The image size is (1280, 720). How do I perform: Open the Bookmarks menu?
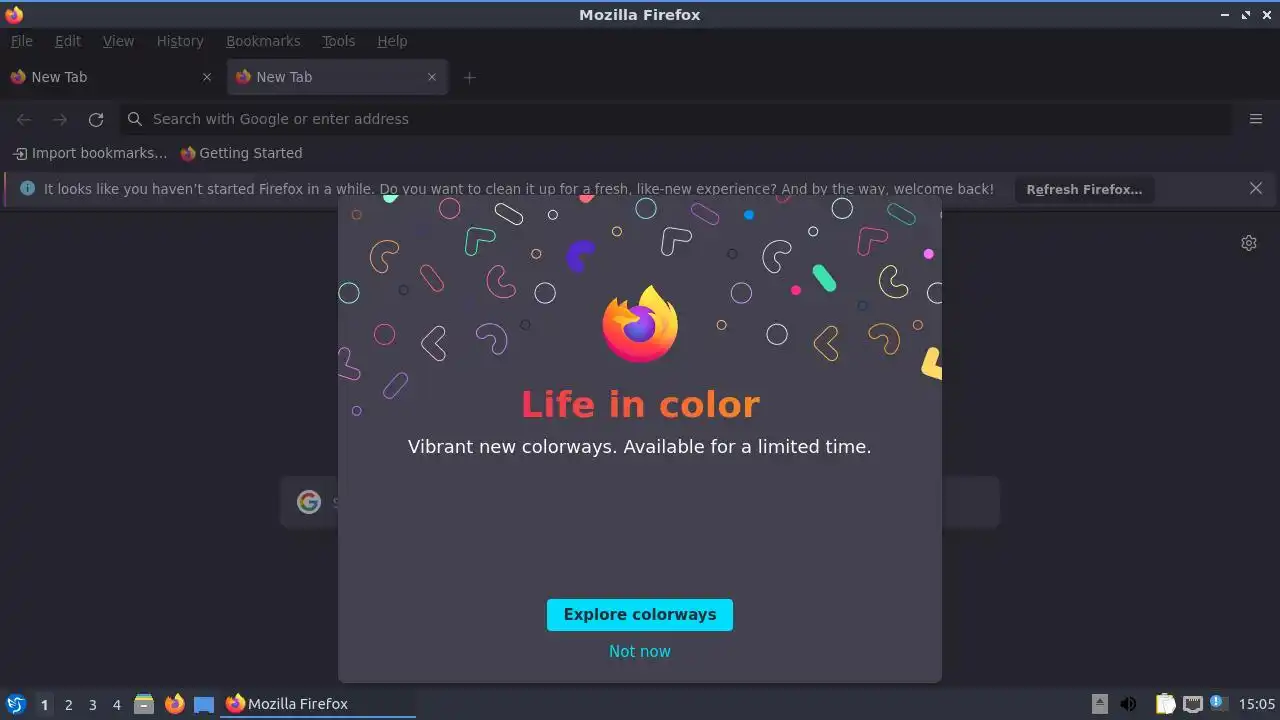(x=263, y=41)
